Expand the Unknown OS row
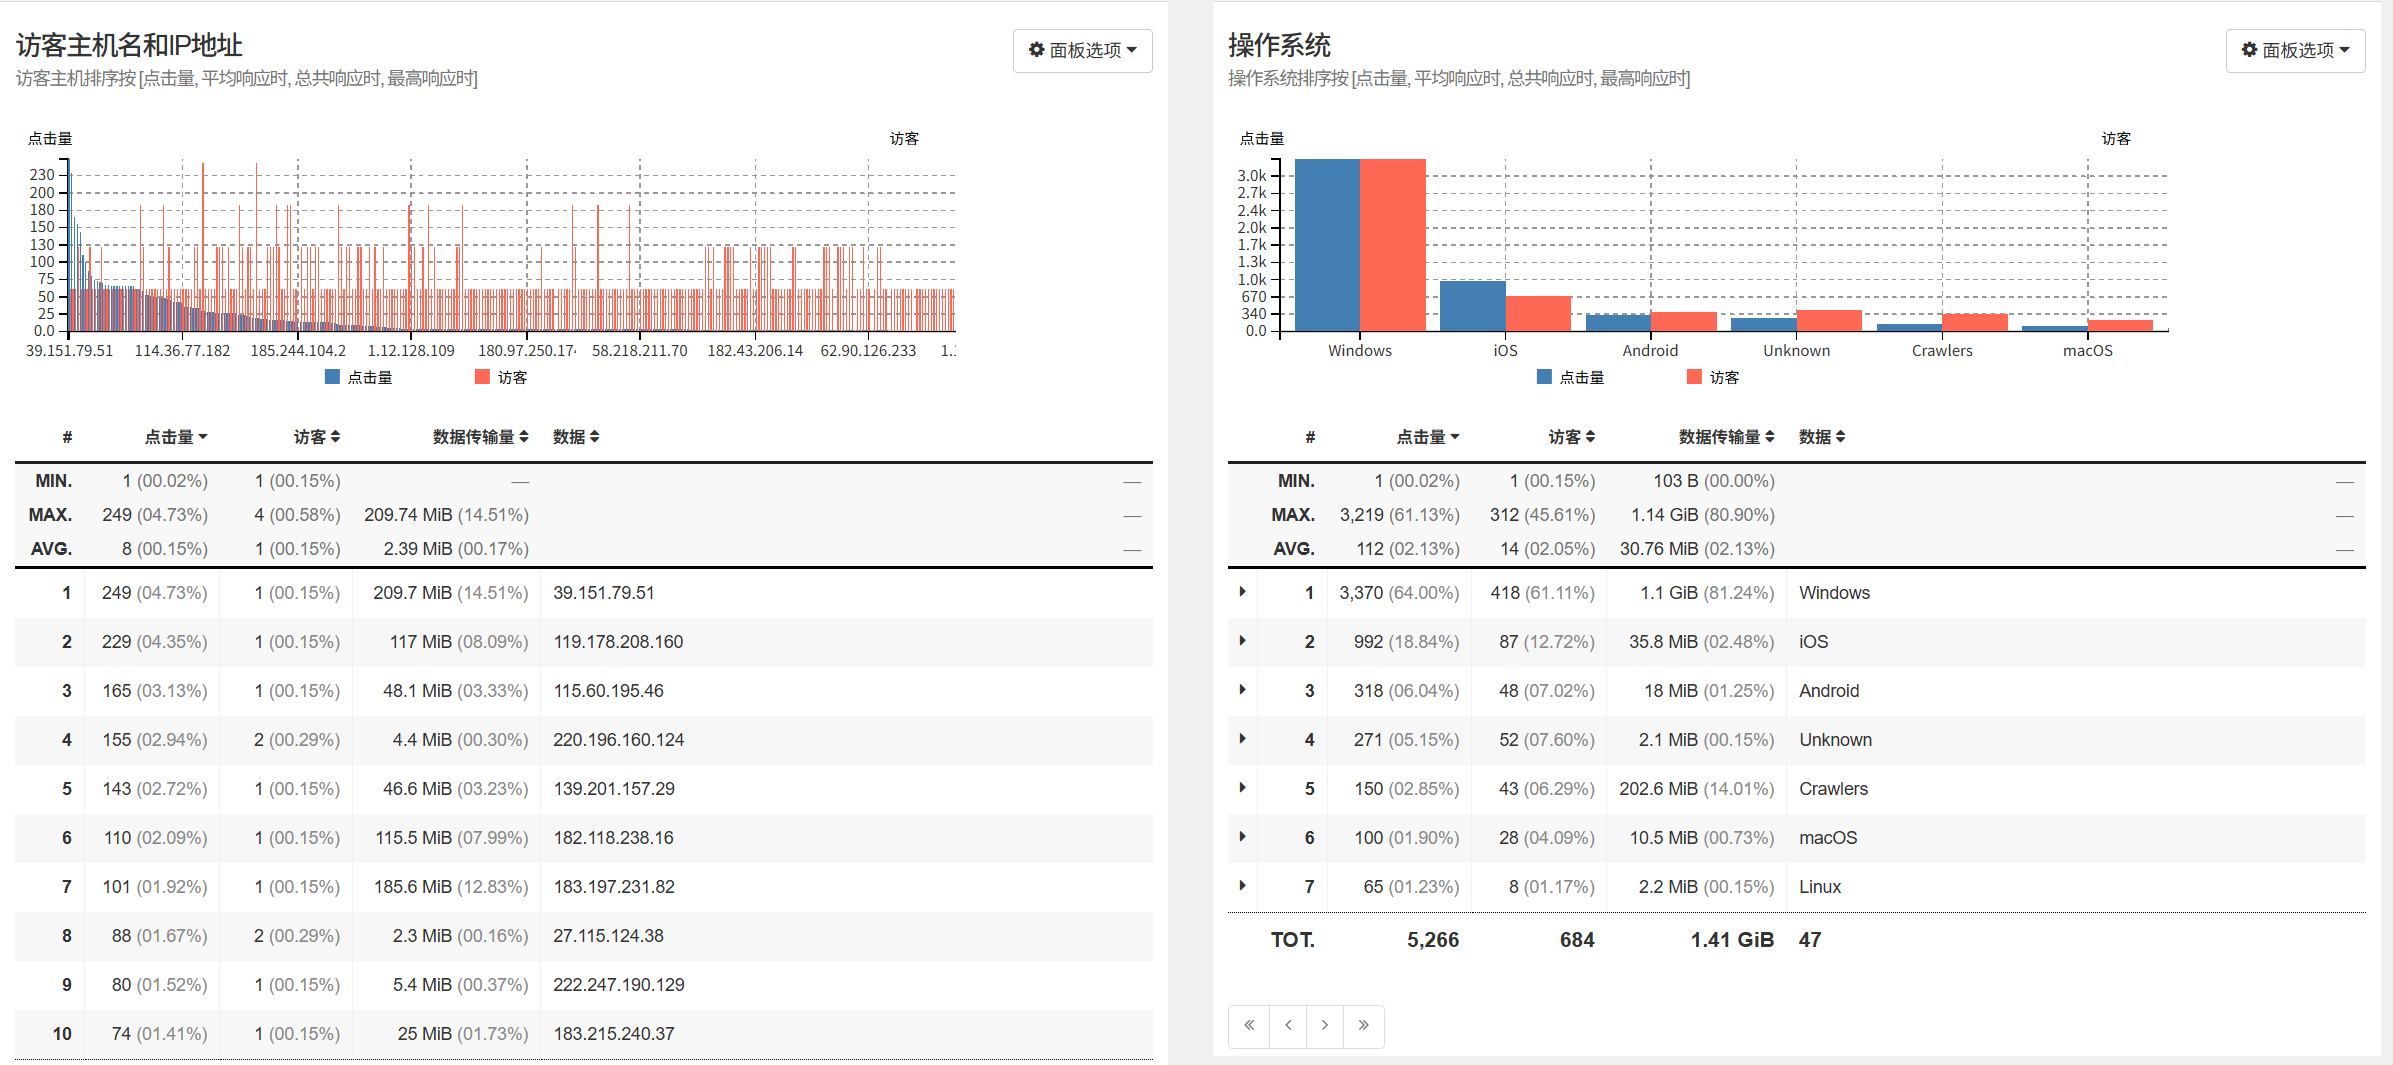Image resolution: width=2393 pixels, height=1065 pixels. click(x=1242, y=739)
